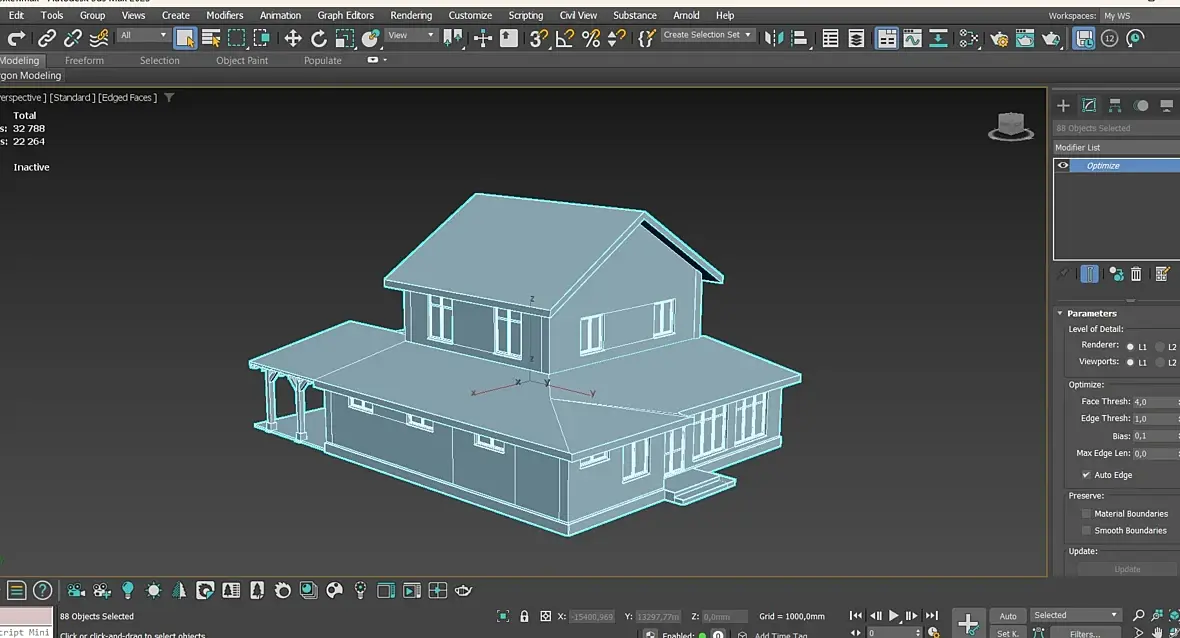Switch to the Freeform ribbon tab

point(84,60)
